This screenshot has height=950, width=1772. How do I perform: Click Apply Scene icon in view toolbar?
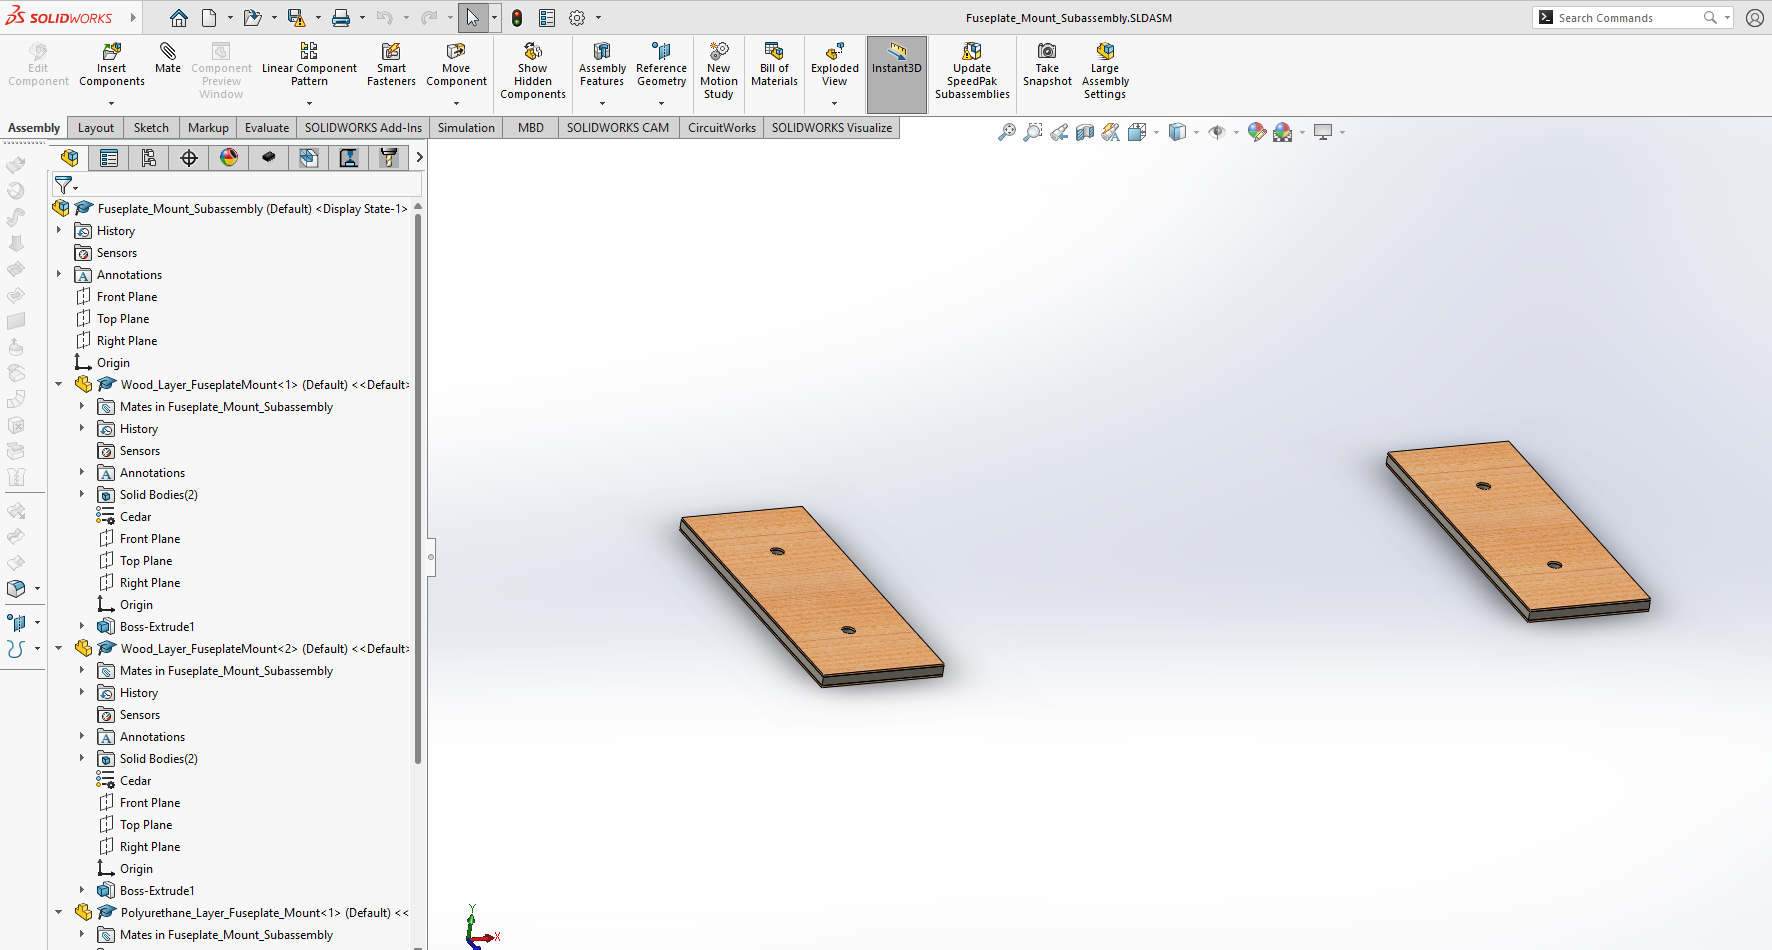pyautogui.click(x=1283, y=132)
